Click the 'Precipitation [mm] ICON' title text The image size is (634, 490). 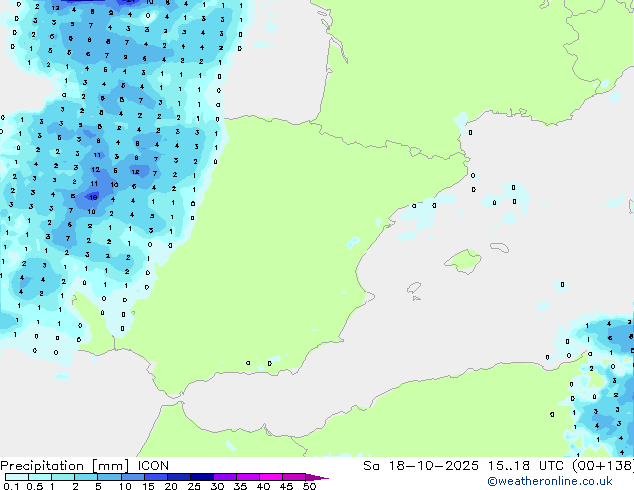[84, 466]
